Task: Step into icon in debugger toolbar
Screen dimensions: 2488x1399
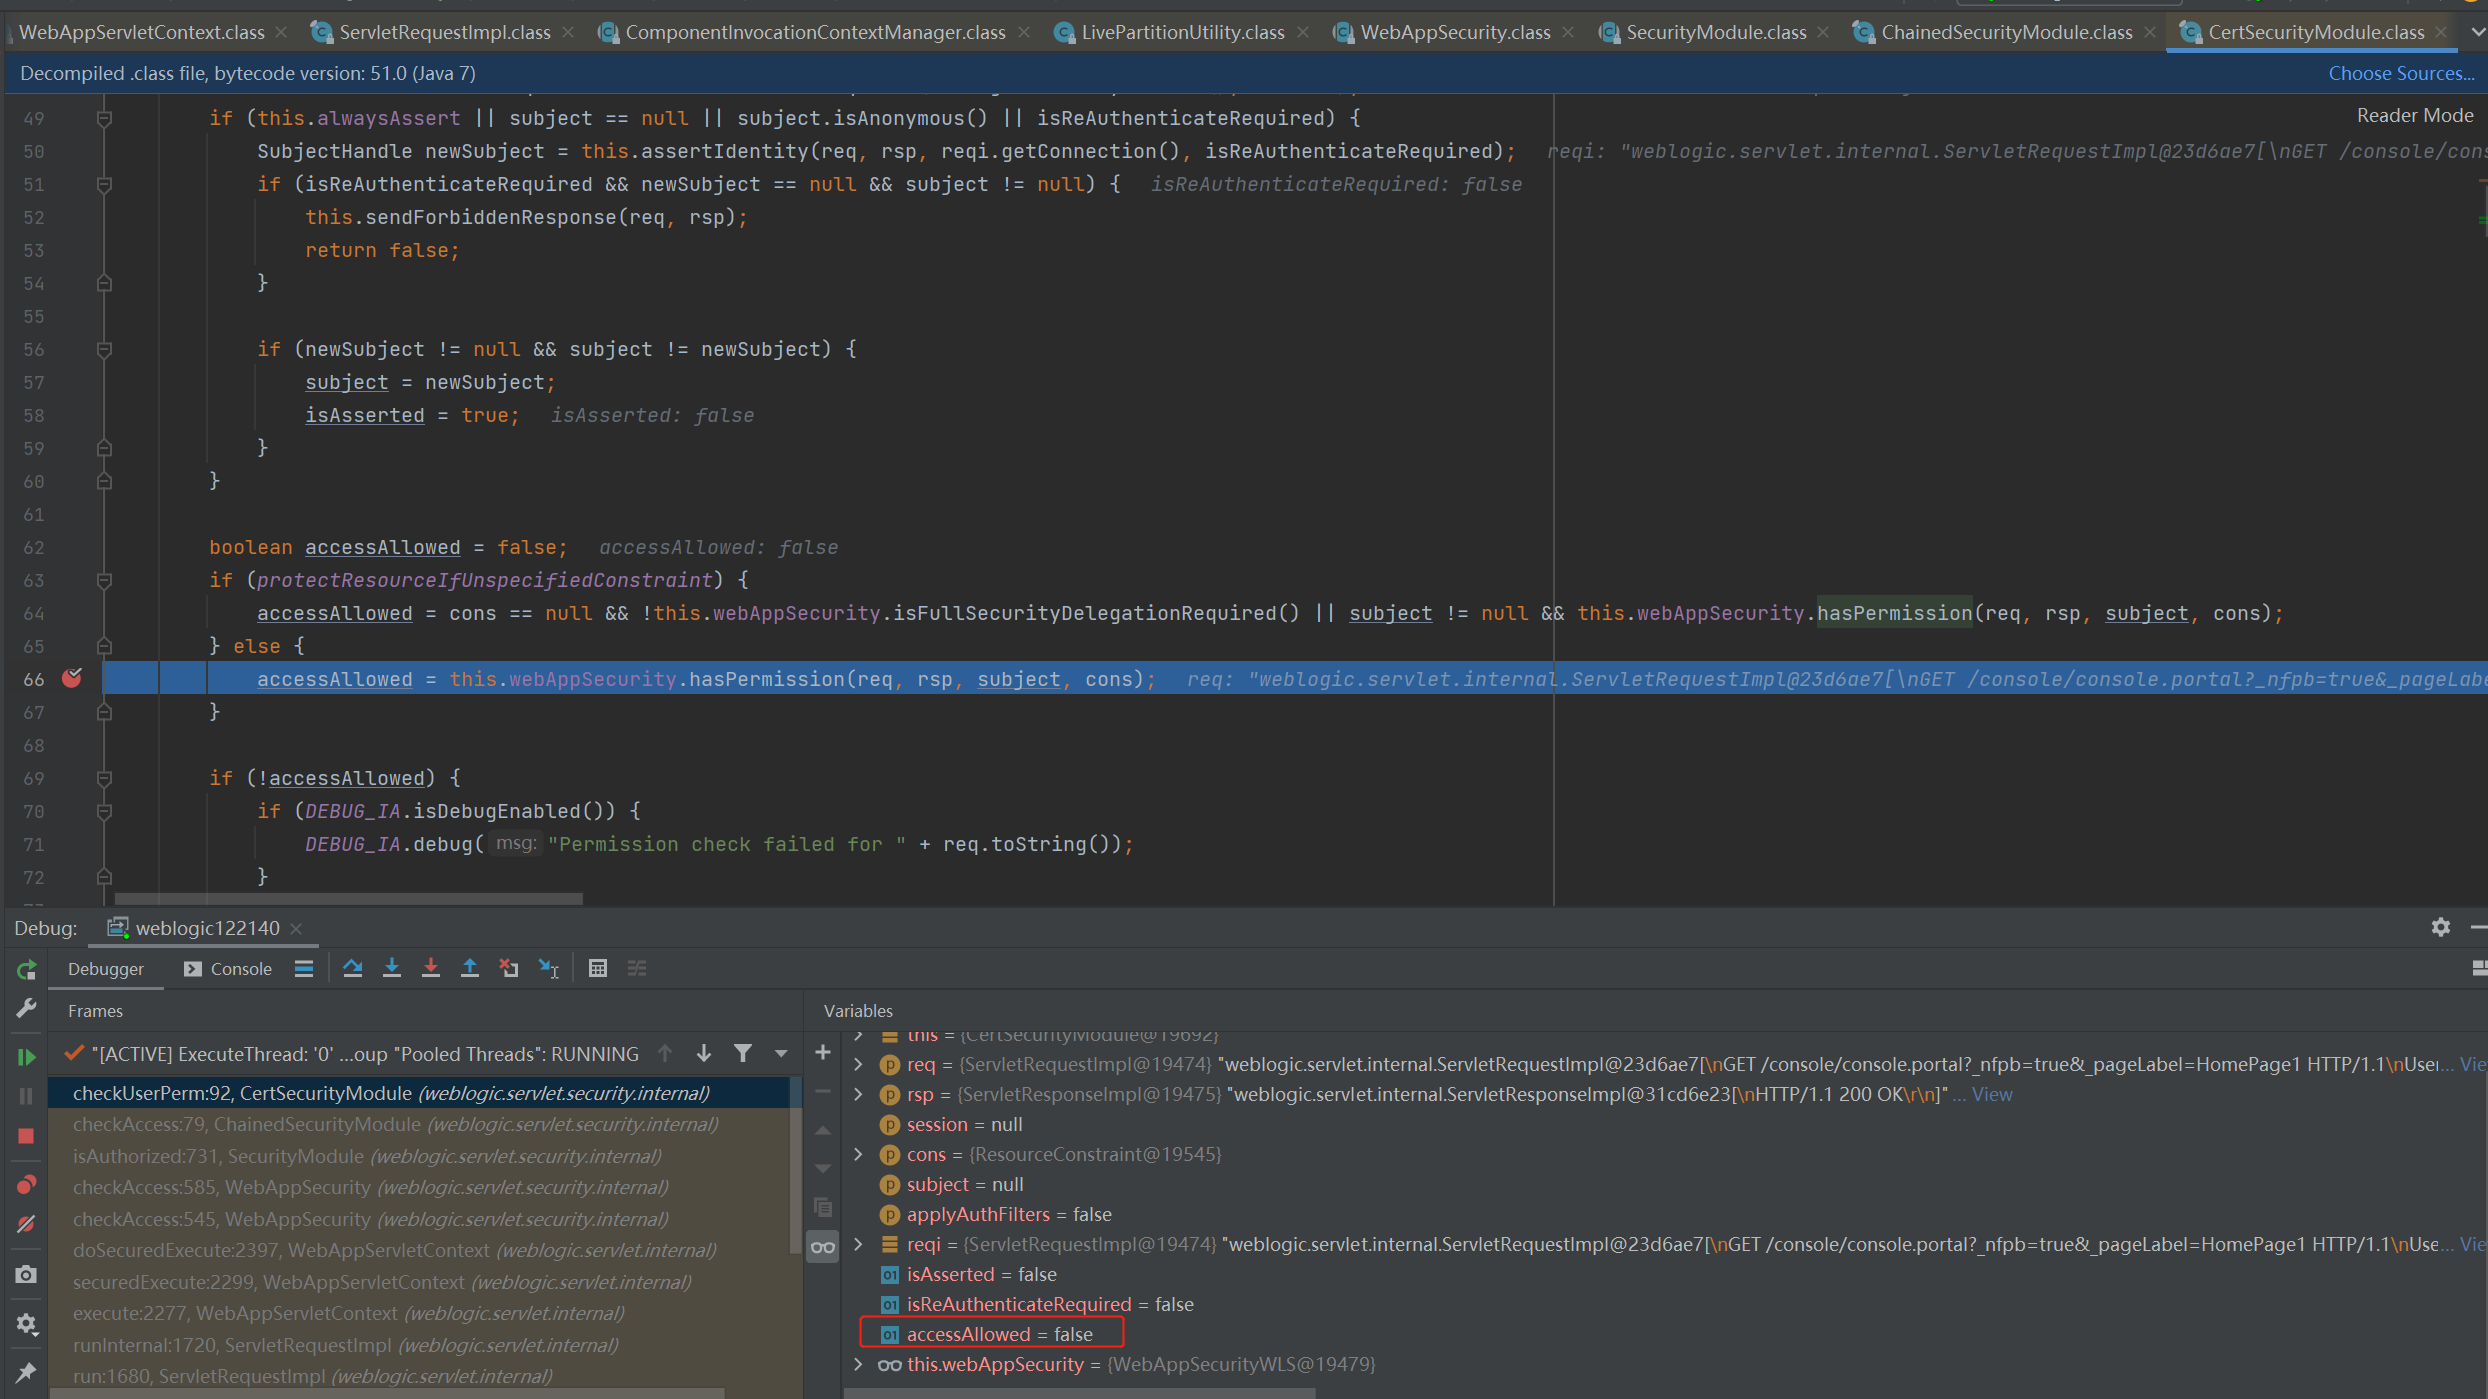Action: pyautogui.click(x=392, y=968)
